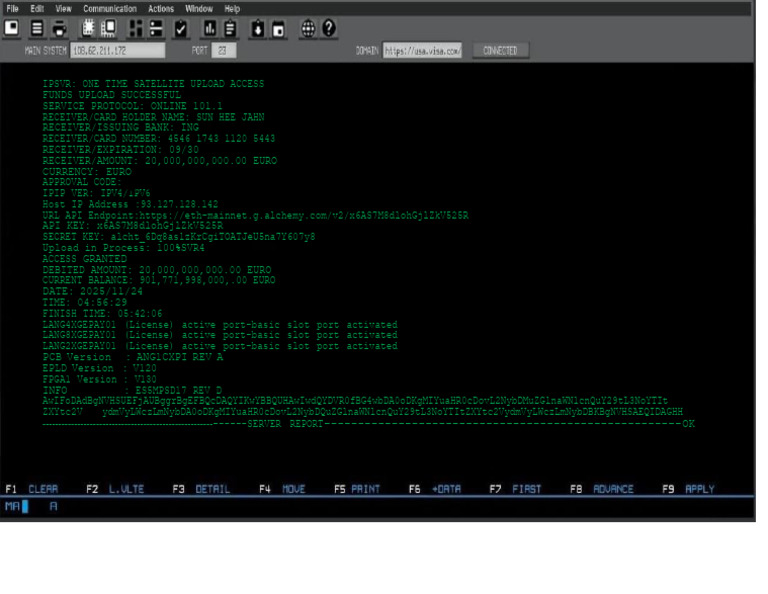Click the Upload in Process line

123,248
